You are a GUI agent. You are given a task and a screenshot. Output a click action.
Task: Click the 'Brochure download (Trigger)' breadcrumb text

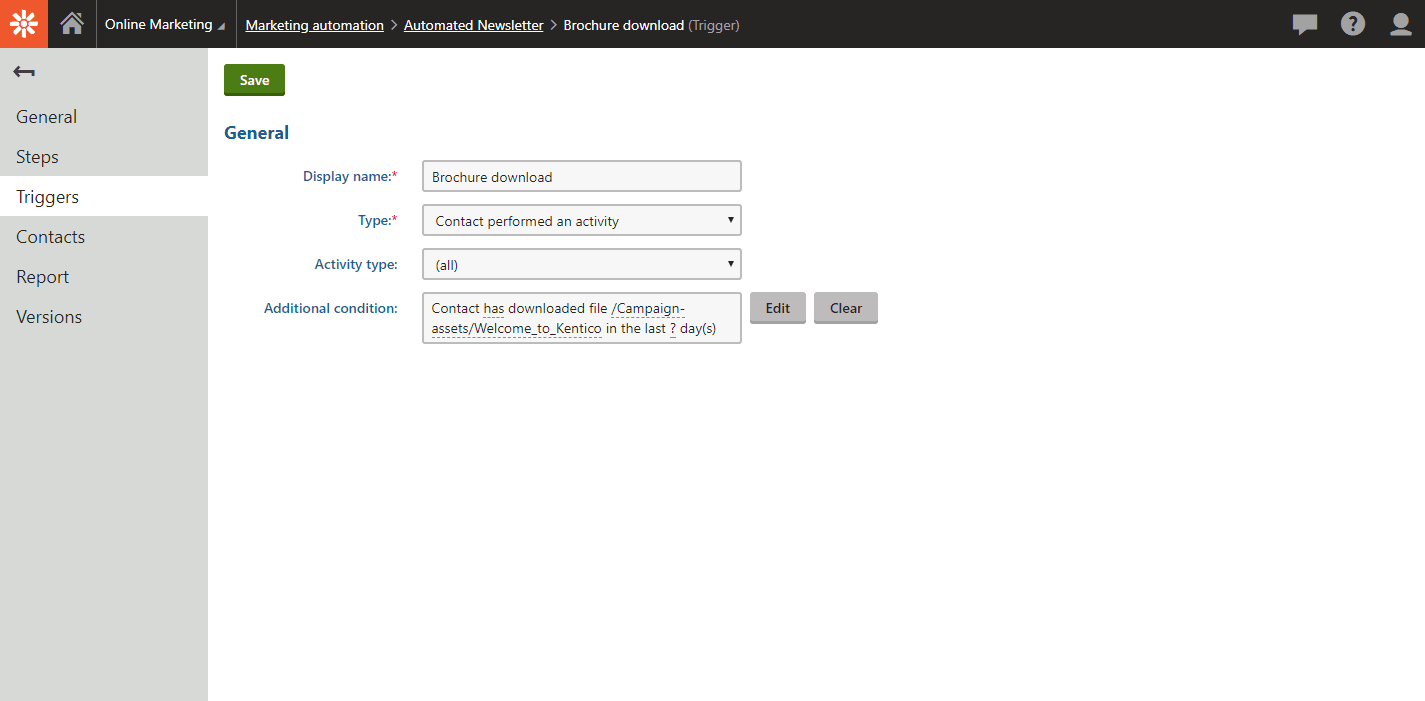(x=652, y=25)
